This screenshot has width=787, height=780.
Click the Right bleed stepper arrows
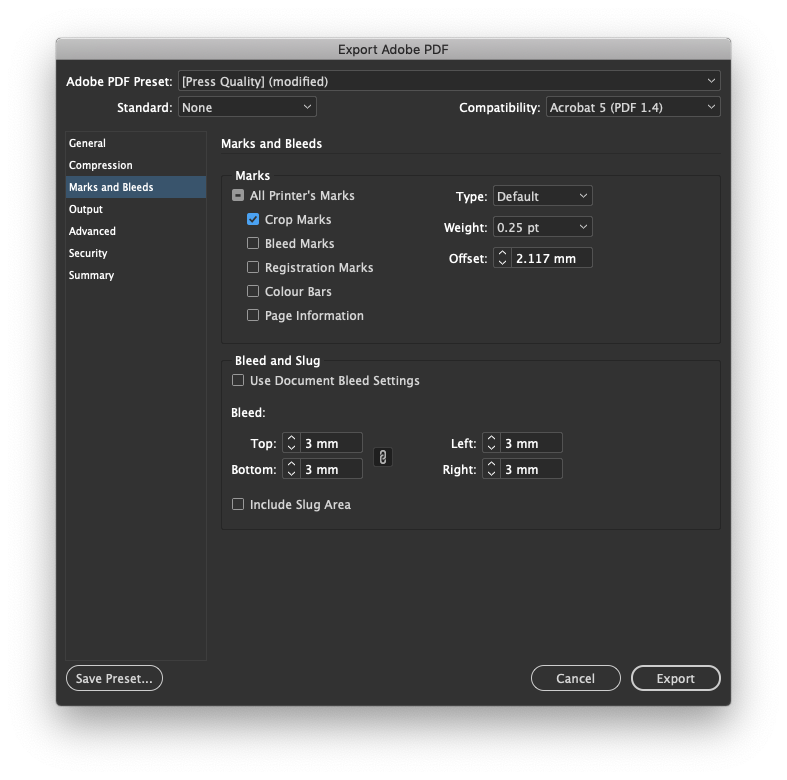491,469
